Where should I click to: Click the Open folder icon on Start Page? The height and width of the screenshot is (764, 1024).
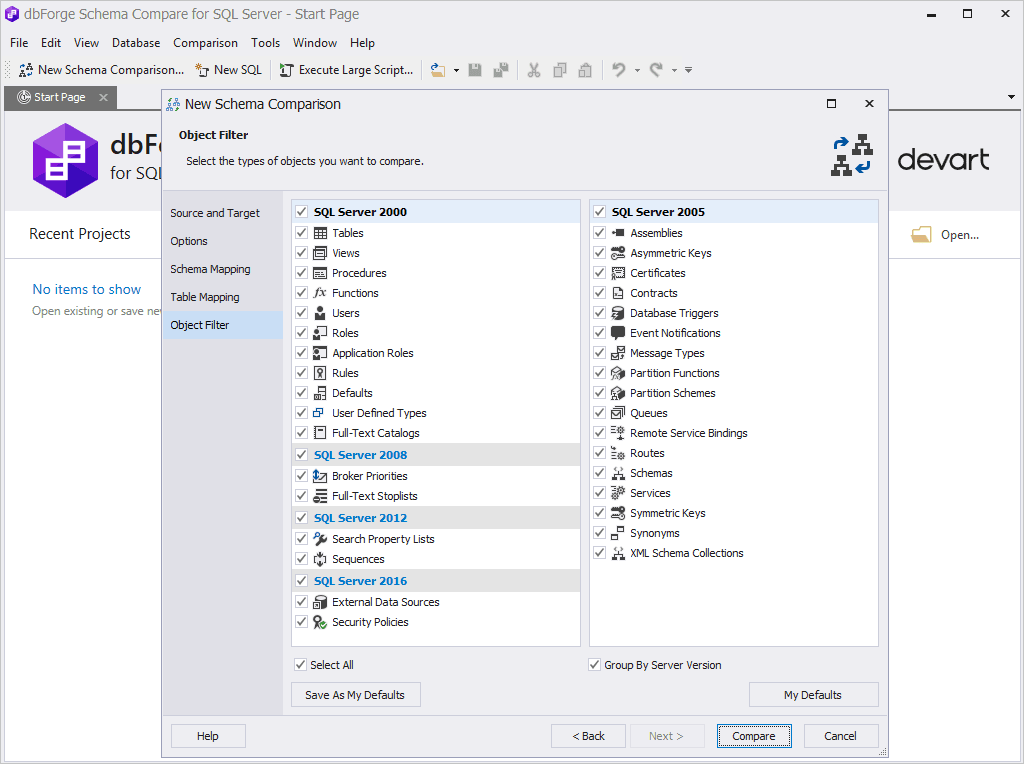click(x=921, y=234)
